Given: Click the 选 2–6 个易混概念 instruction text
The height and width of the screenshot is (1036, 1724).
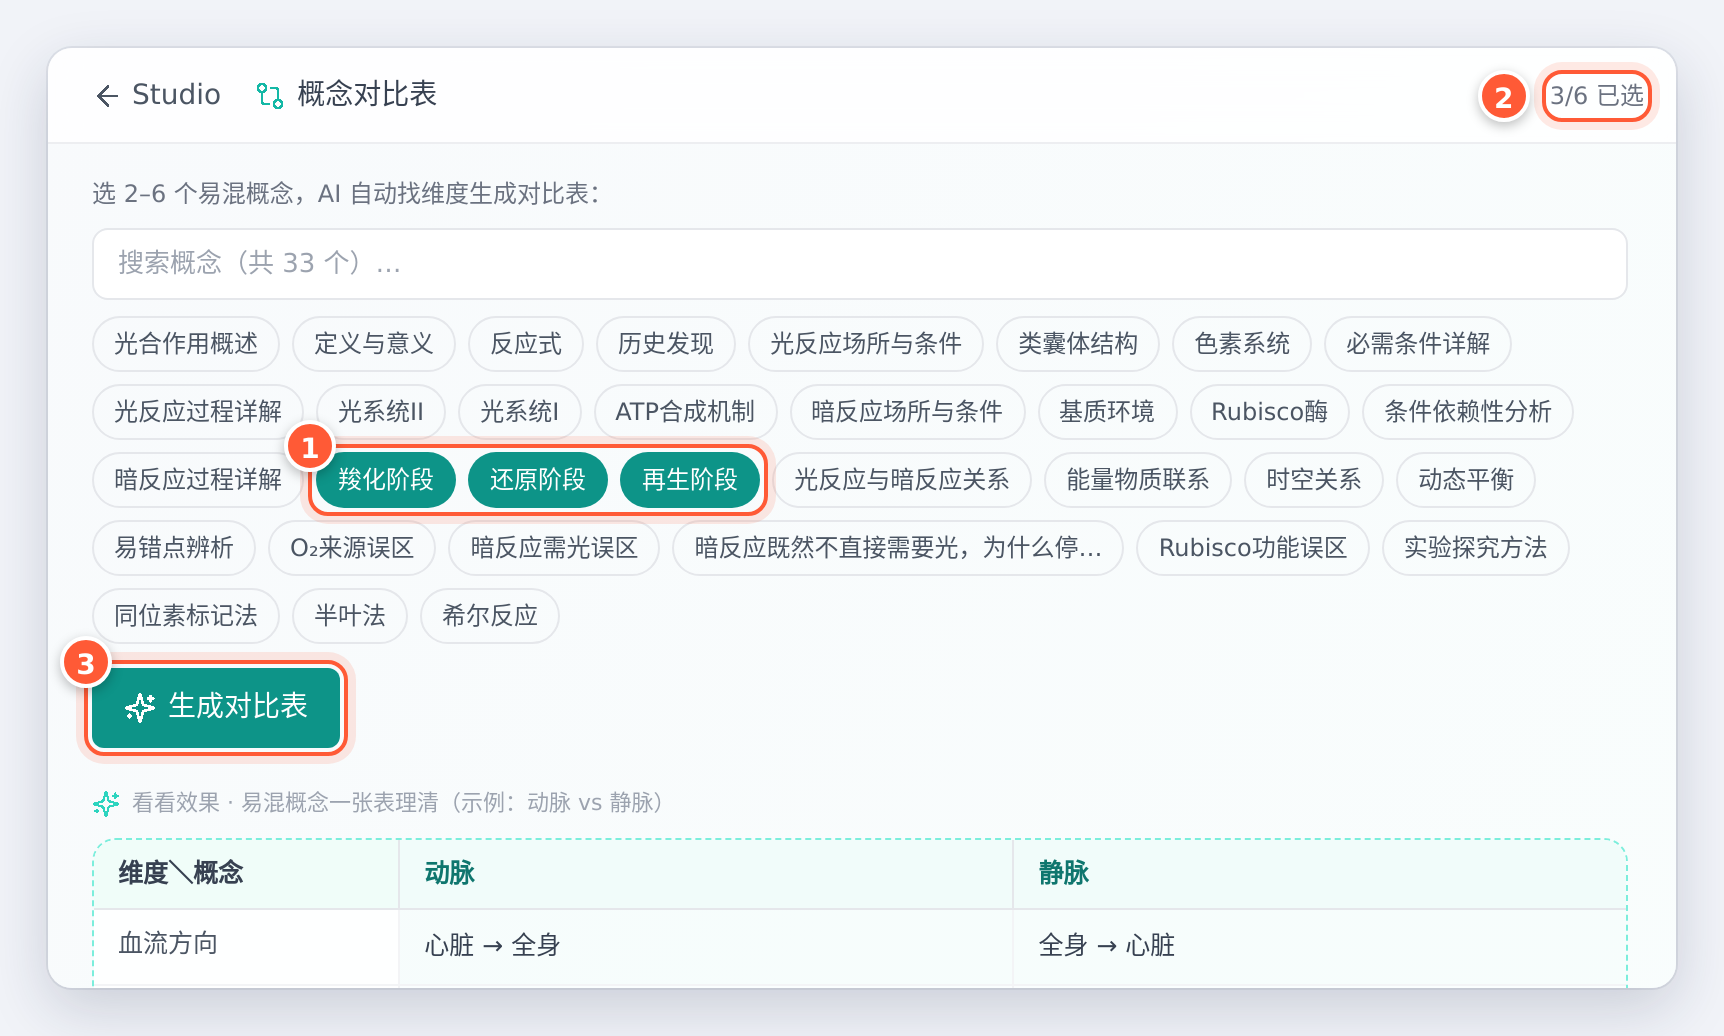Looking at the screenshot, I should click(346, 194).
